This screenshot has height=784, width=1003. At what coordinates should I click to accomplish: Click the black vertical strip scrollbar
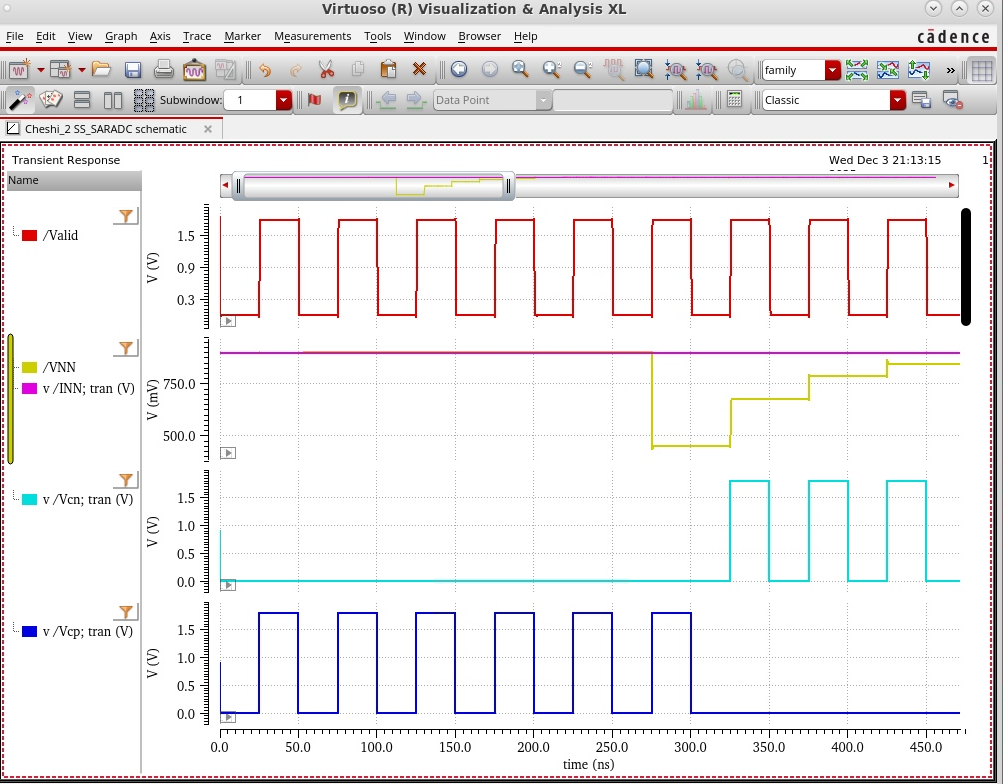pos(966,267)
